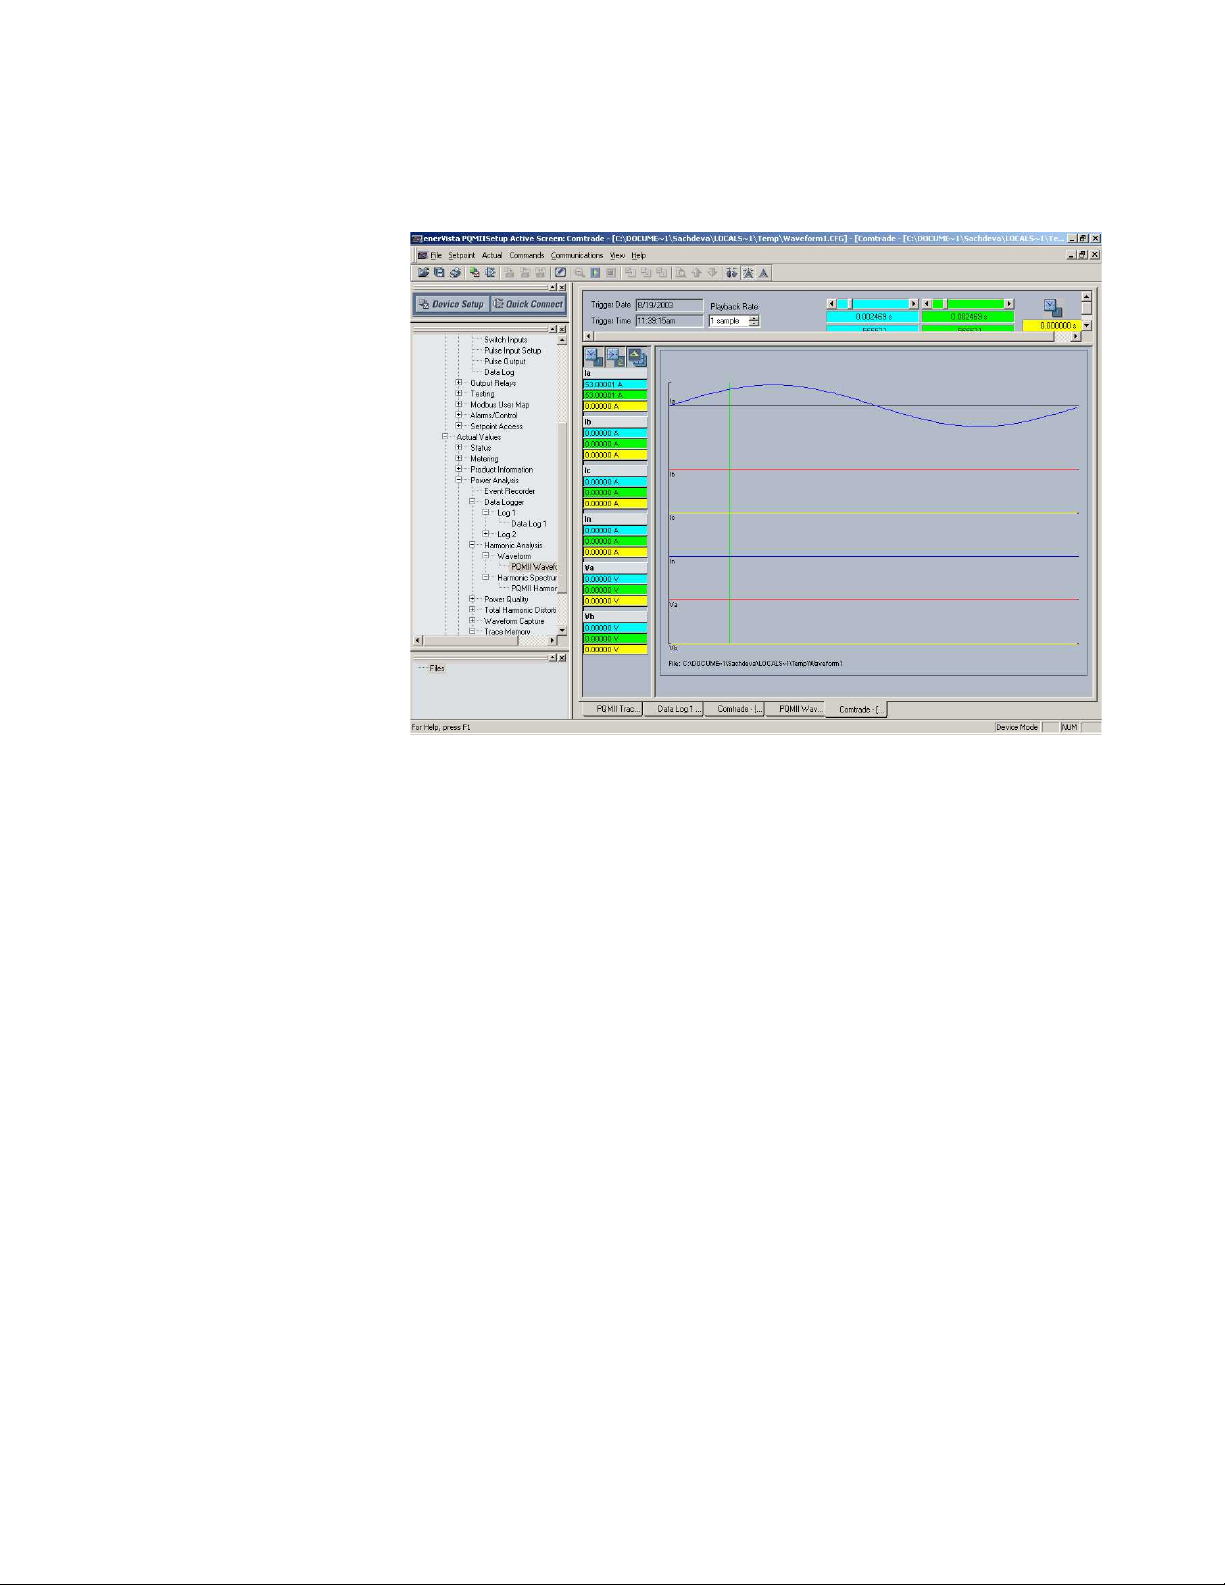
Task: Click the pencil-in-box edit toolbar icon
Action: 560,272
